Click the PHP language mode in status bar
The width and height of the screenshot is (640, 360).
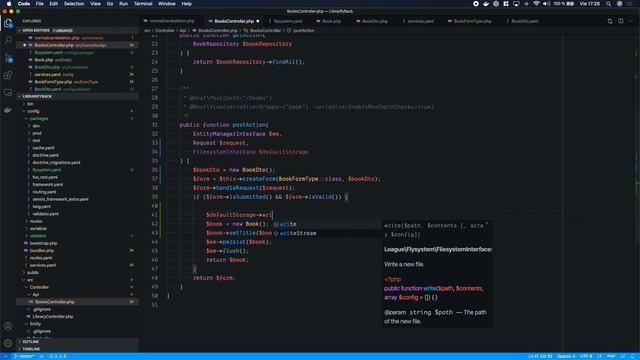point(611,356)
